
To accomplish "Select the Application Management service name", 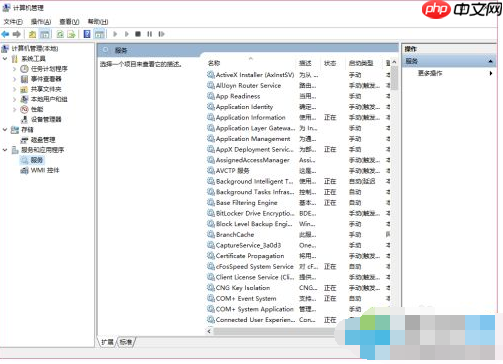I will click(x=253, y=139).
